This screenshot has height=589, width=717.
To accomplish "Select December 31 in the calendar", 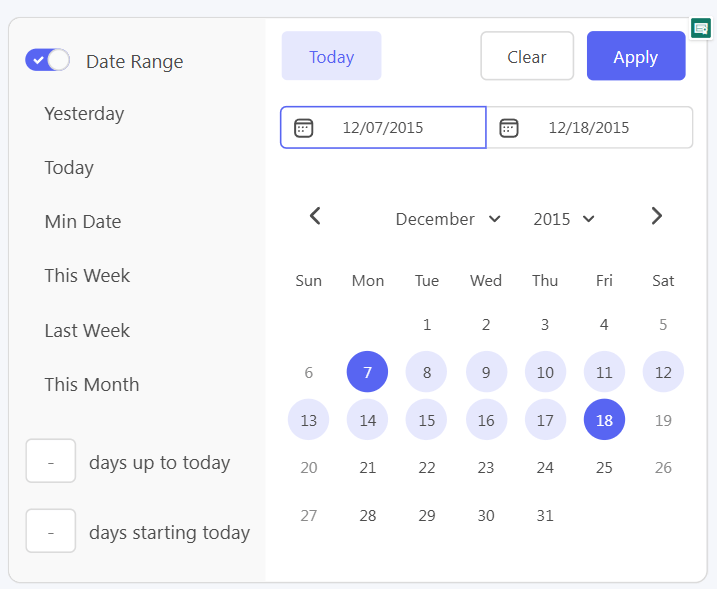I will tap(545, 515).
